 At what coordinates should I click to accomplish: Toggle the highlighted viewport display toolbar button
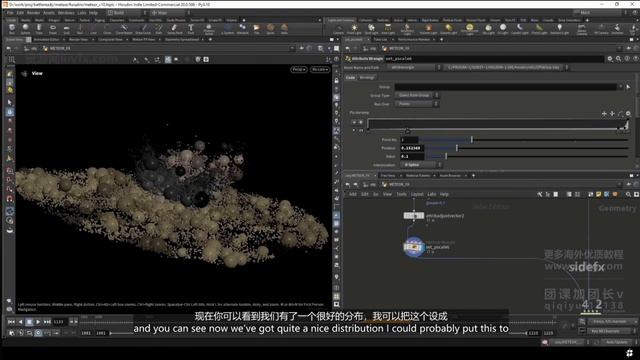pos(168,60)
